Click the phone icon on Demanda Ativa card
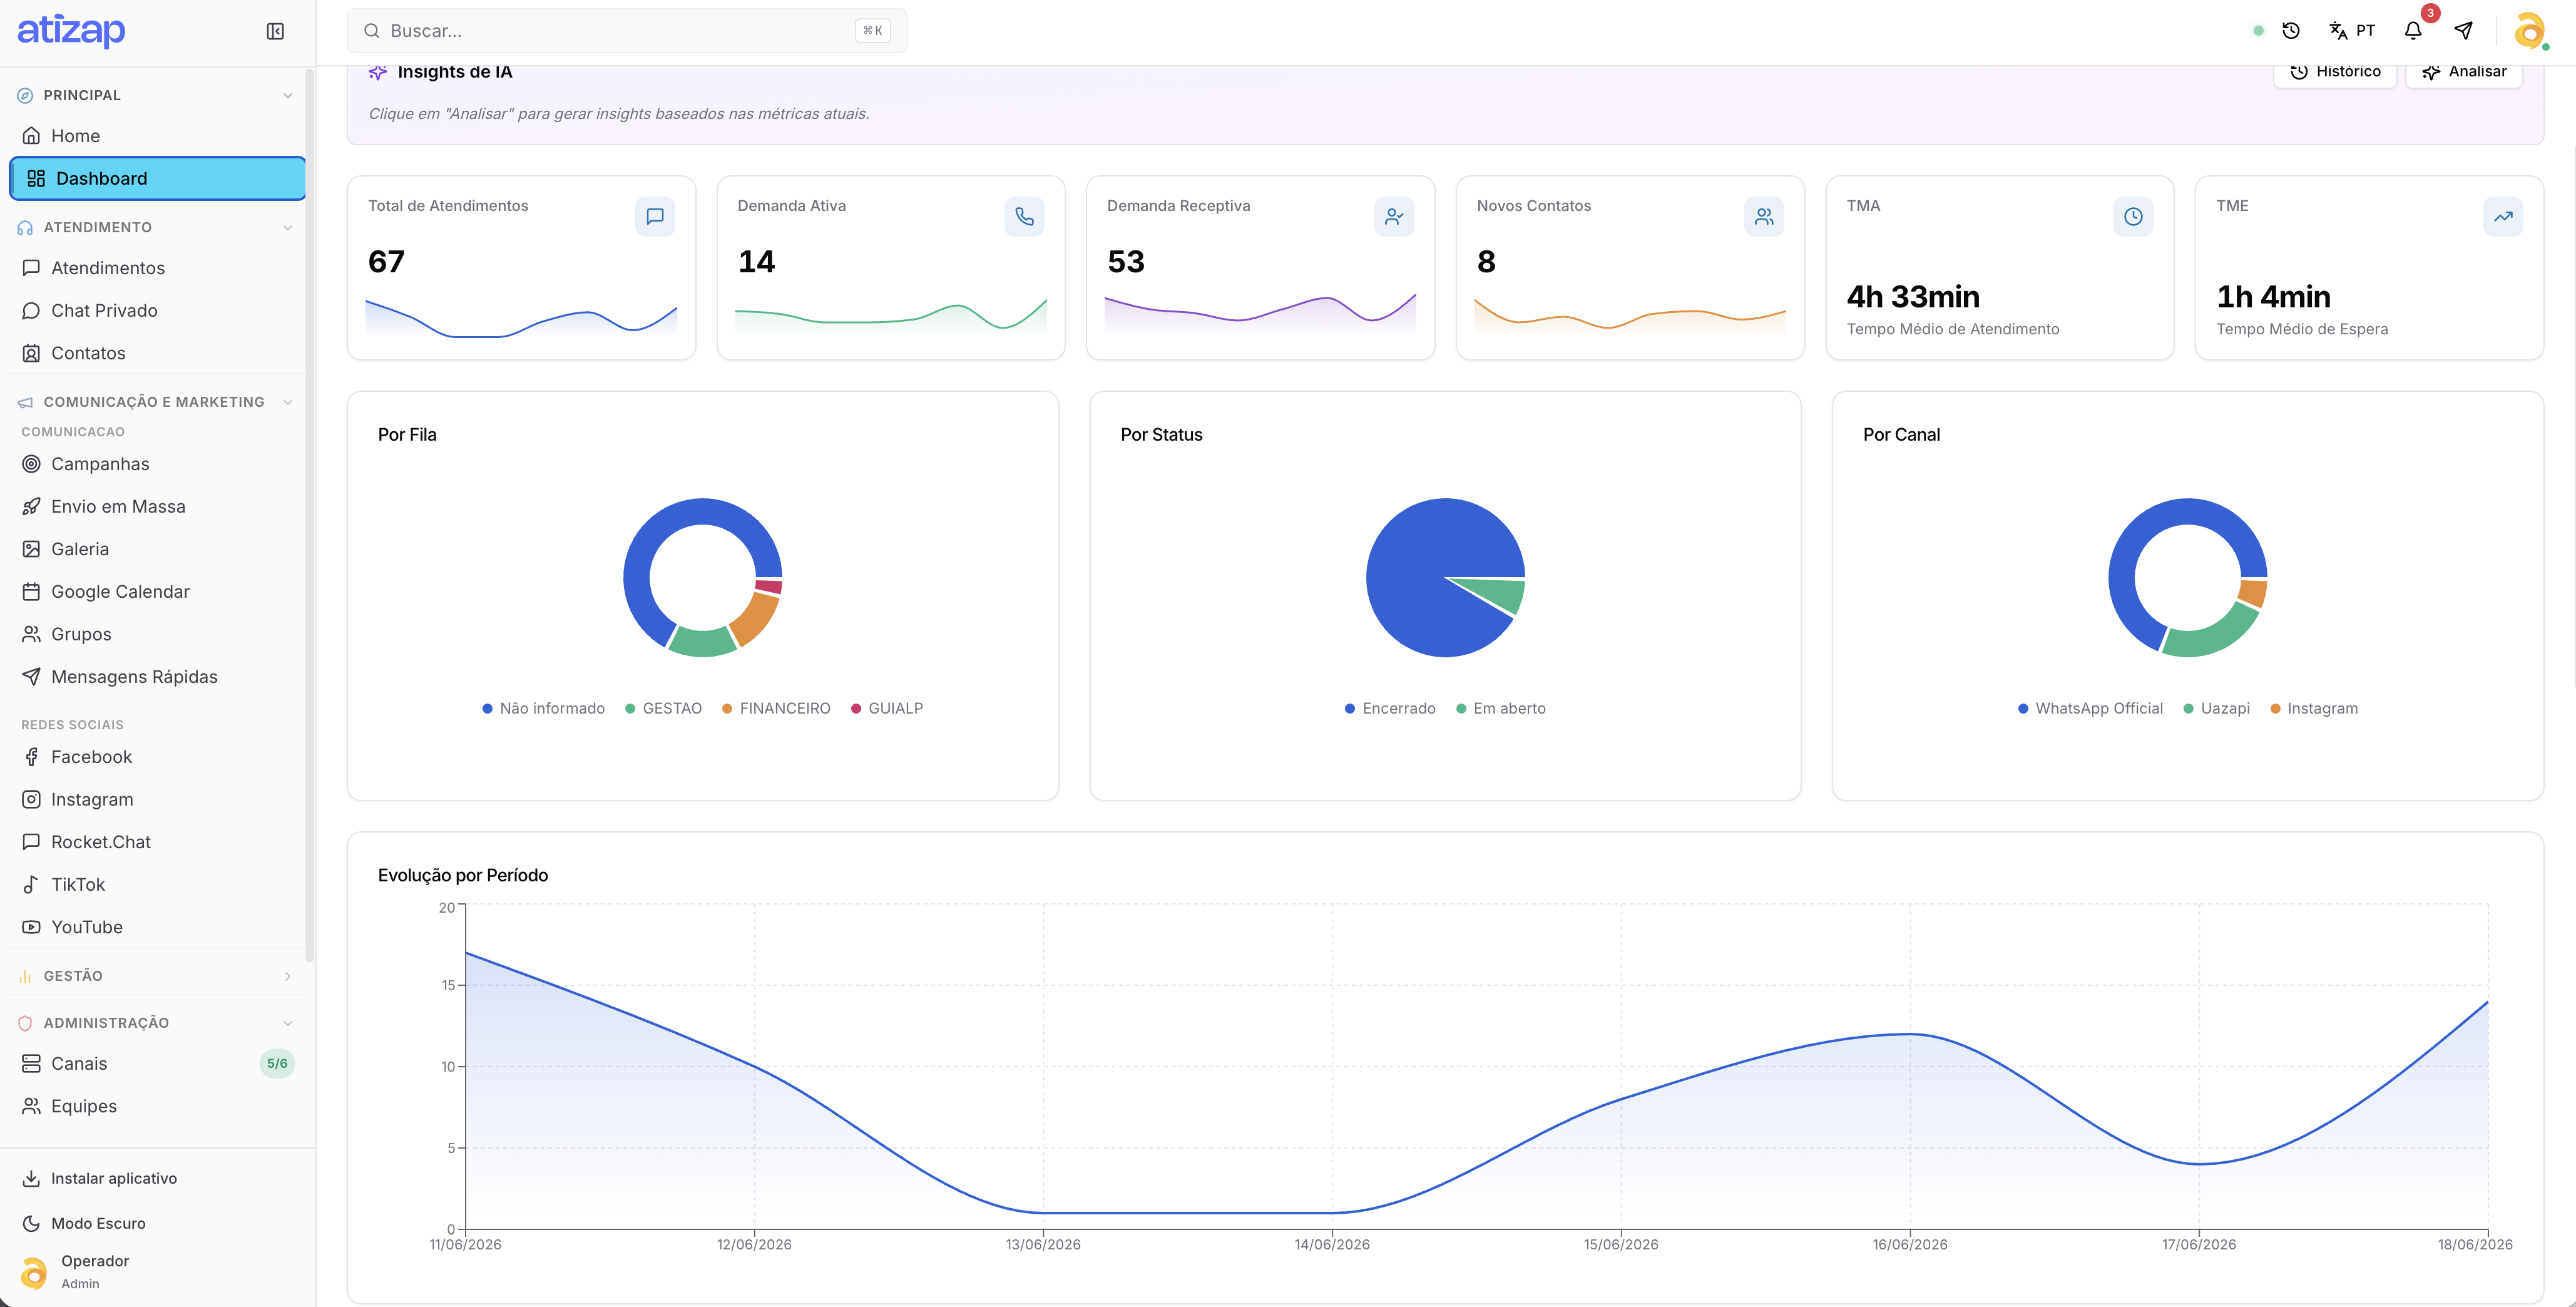Screen dimensions: 2576x1307 tap(1024, 216)
